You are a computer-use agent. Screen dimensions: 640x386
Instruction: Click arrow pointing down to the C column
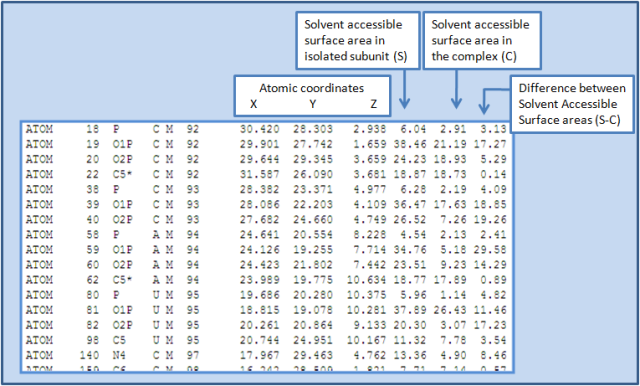point(456,89)
